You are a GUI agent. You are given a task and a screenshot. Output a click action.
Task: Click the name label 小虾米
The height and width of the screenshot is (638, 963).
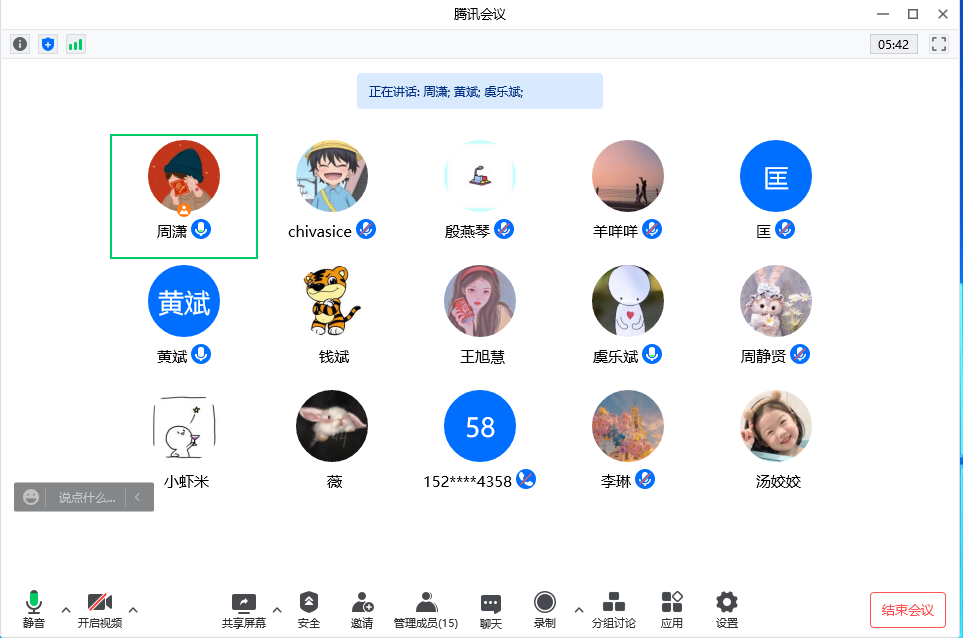pos(186,481)
